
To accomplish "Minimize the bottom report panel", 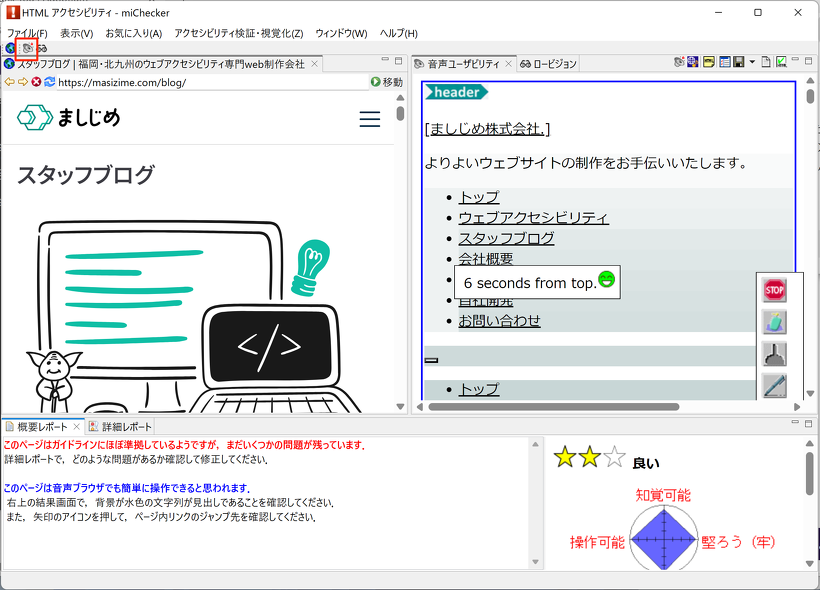I will click(x=795, y=423).
